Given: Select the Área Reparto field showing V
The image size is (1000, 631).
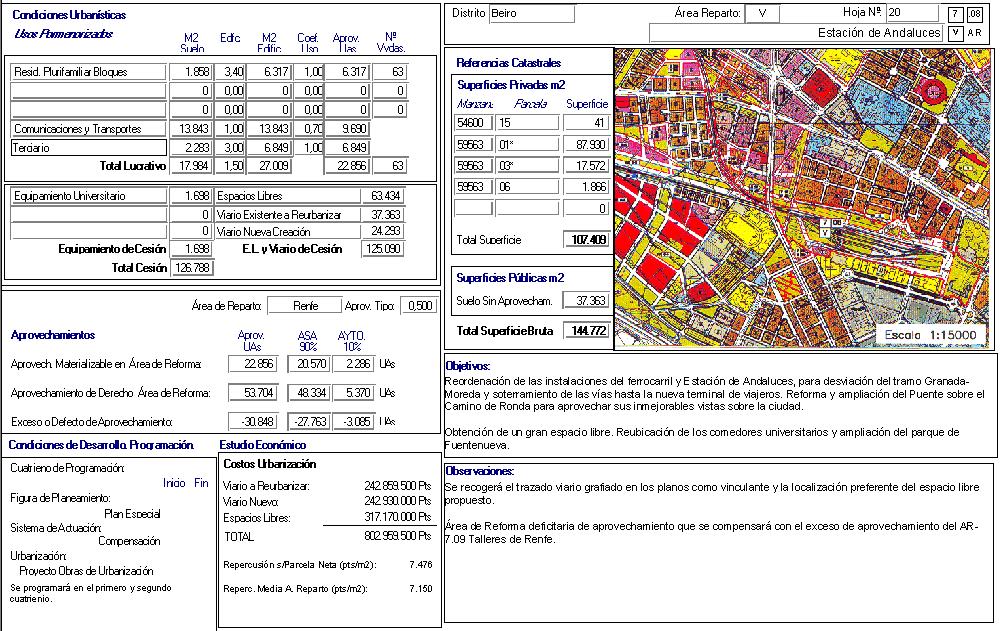Looking at the screenshot, I should point(762,14).
